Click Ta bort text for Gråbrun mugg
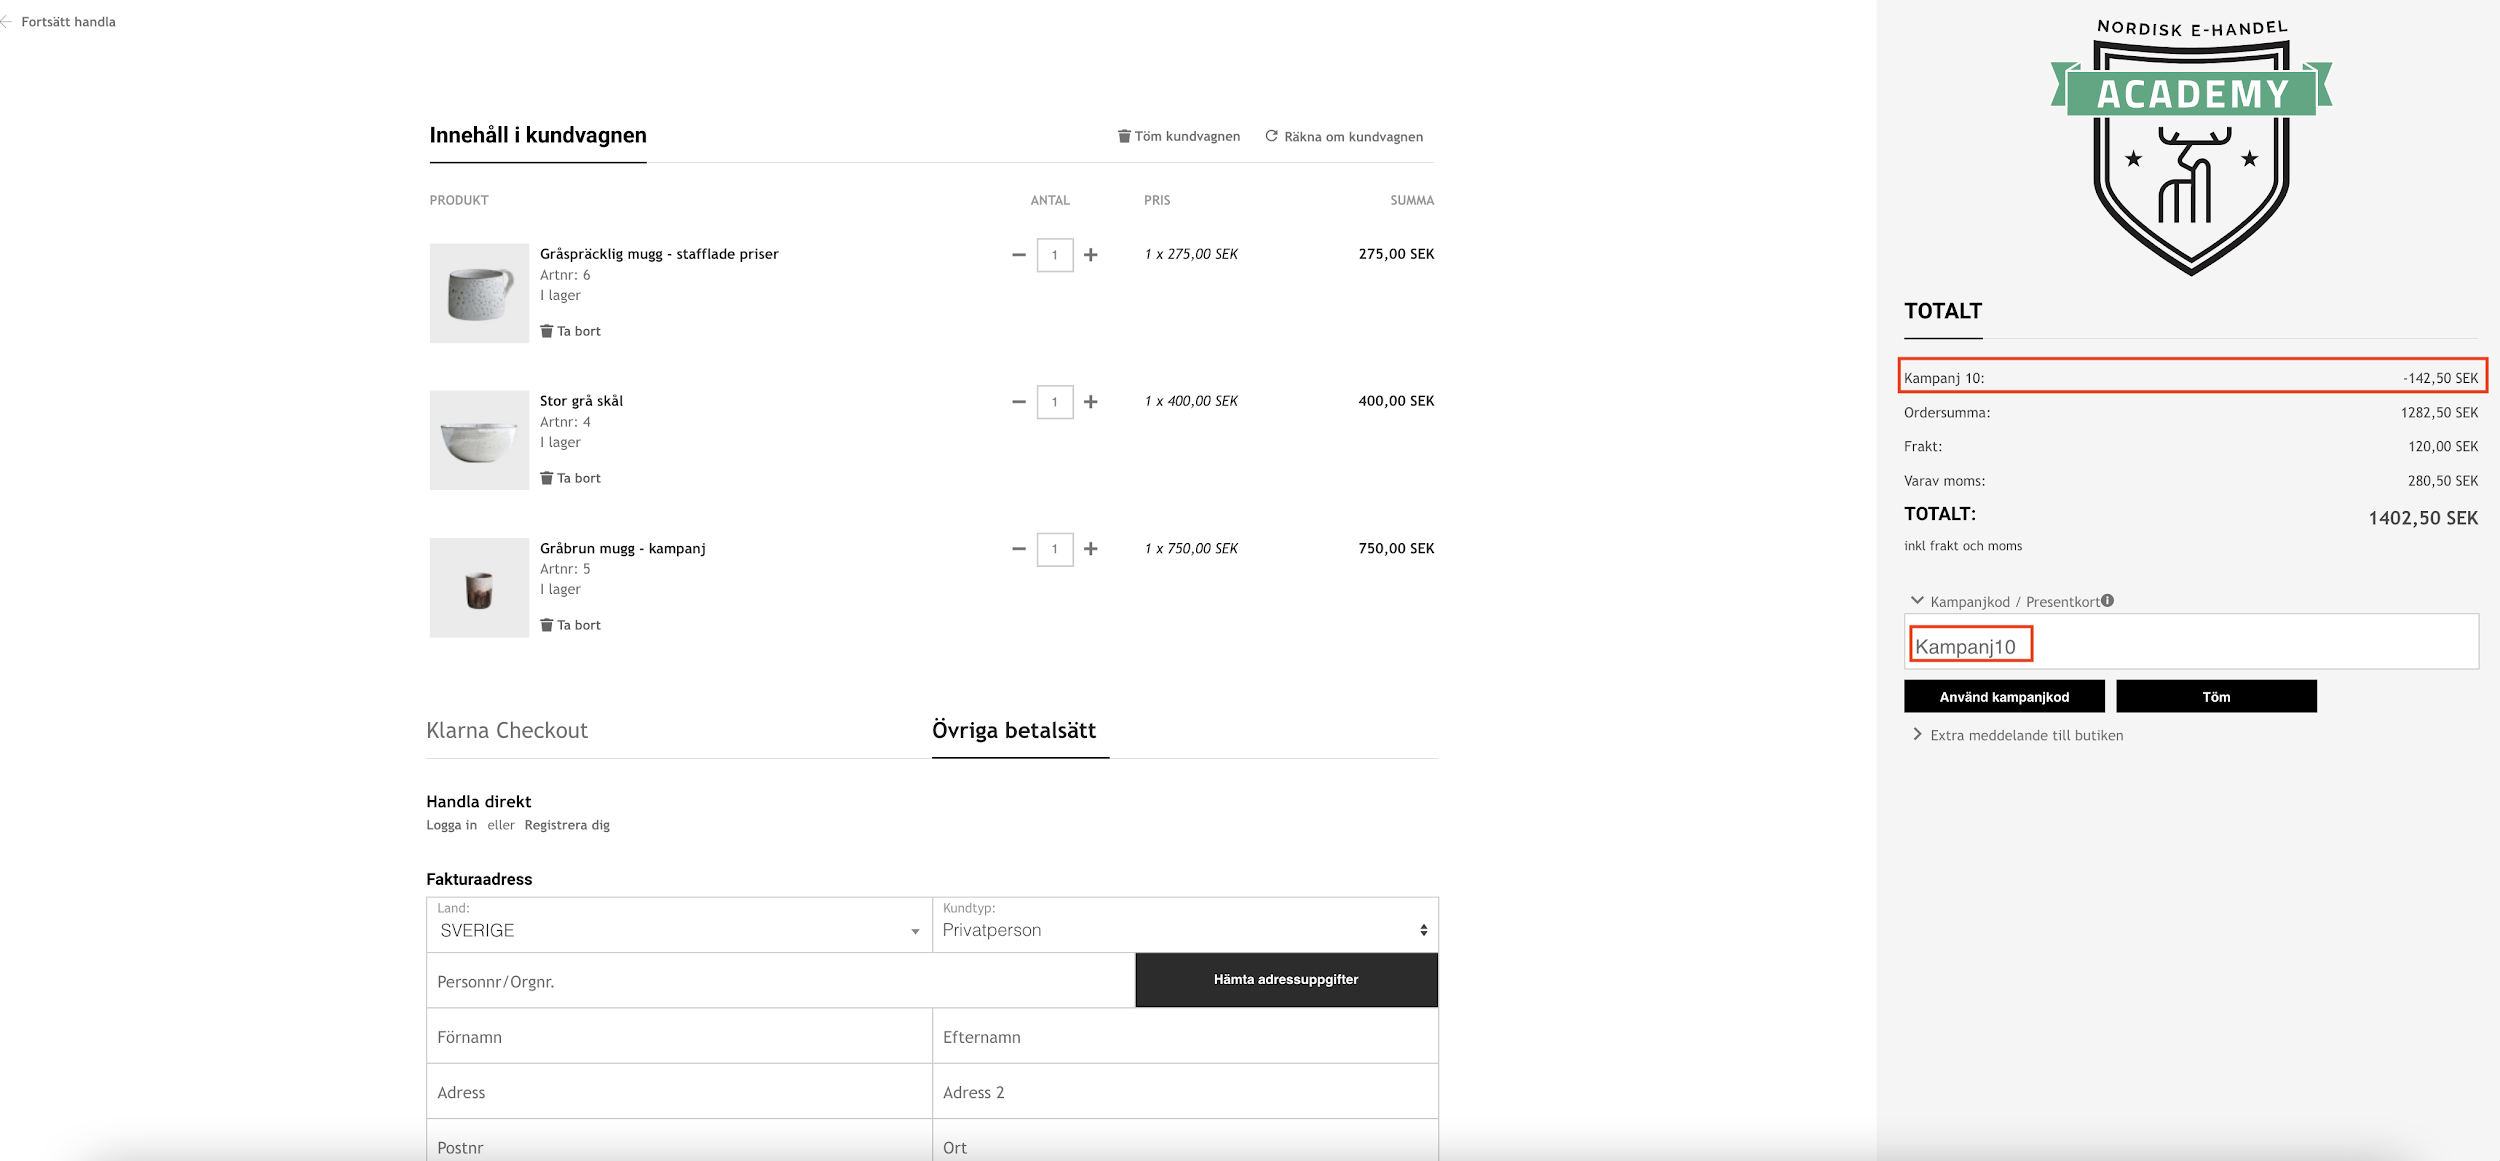The height and width of the screenshot is (1161, 2500). [x=579, y=625]
